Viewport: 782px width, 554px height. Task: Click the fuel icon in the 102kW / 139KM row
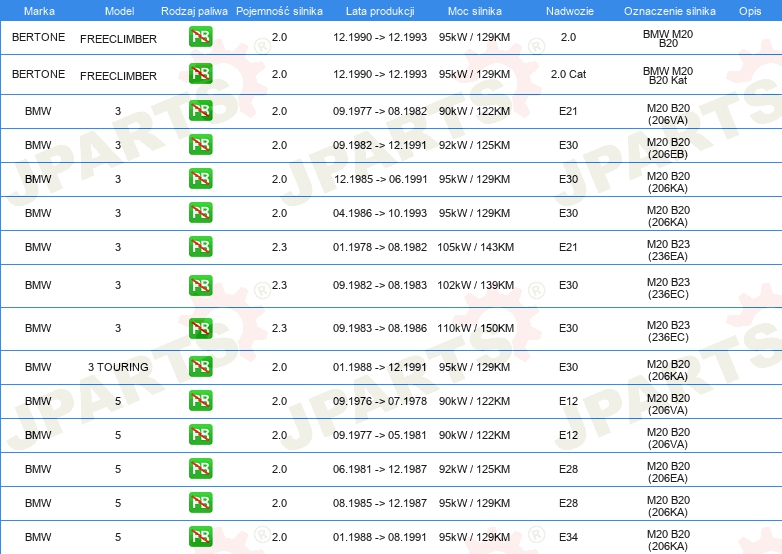point(200,285)
